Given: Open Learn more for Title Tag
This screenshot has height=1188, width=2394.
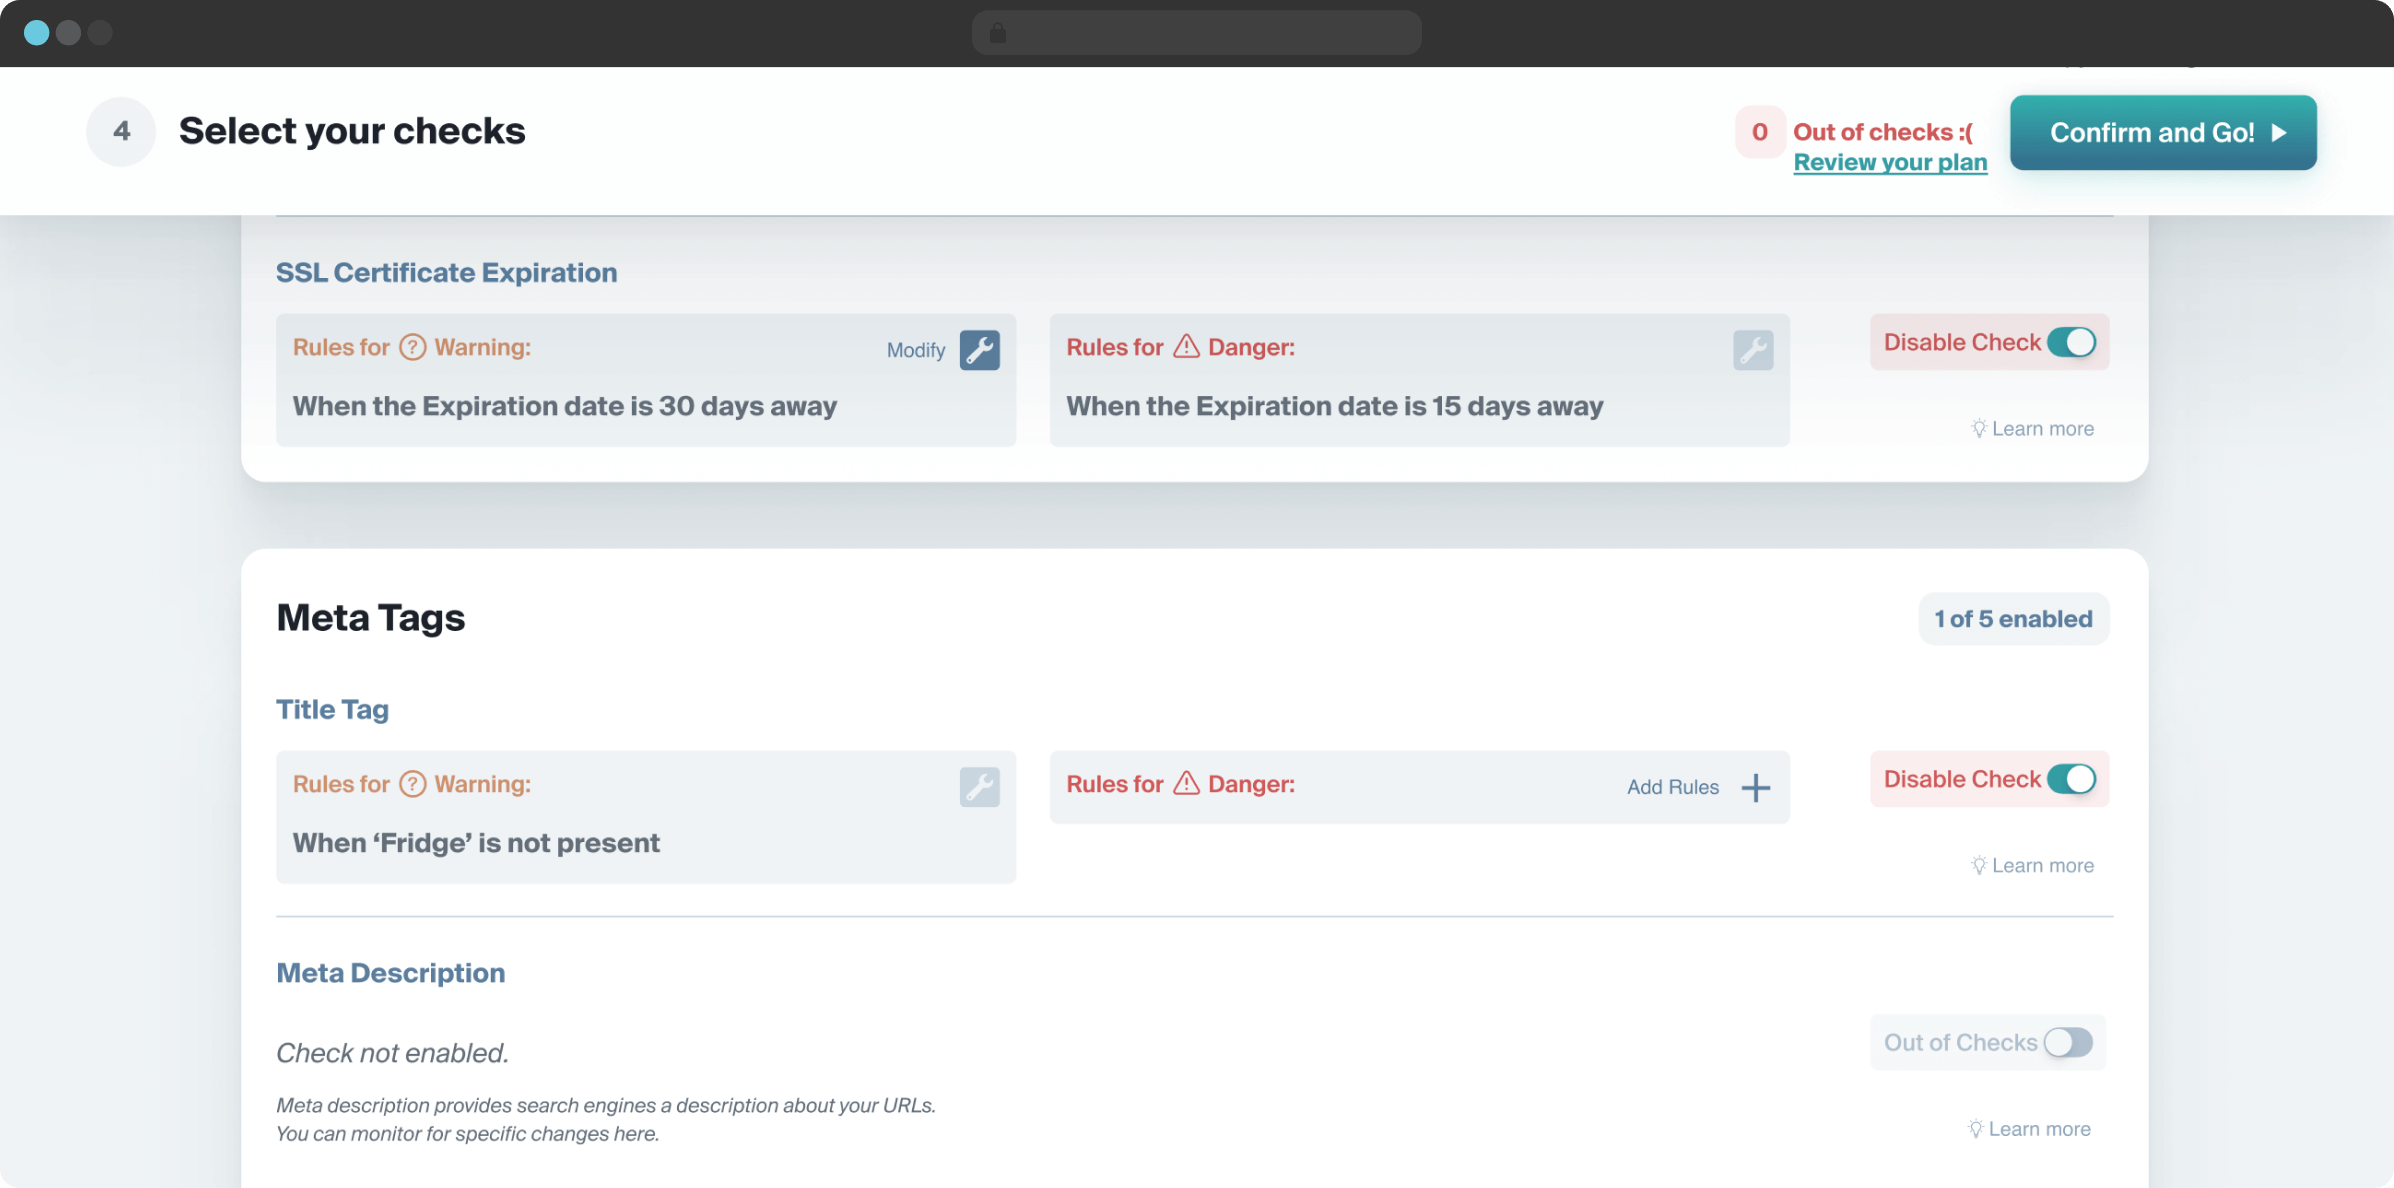Looking at the screenshot, I should click(2042, 865).
